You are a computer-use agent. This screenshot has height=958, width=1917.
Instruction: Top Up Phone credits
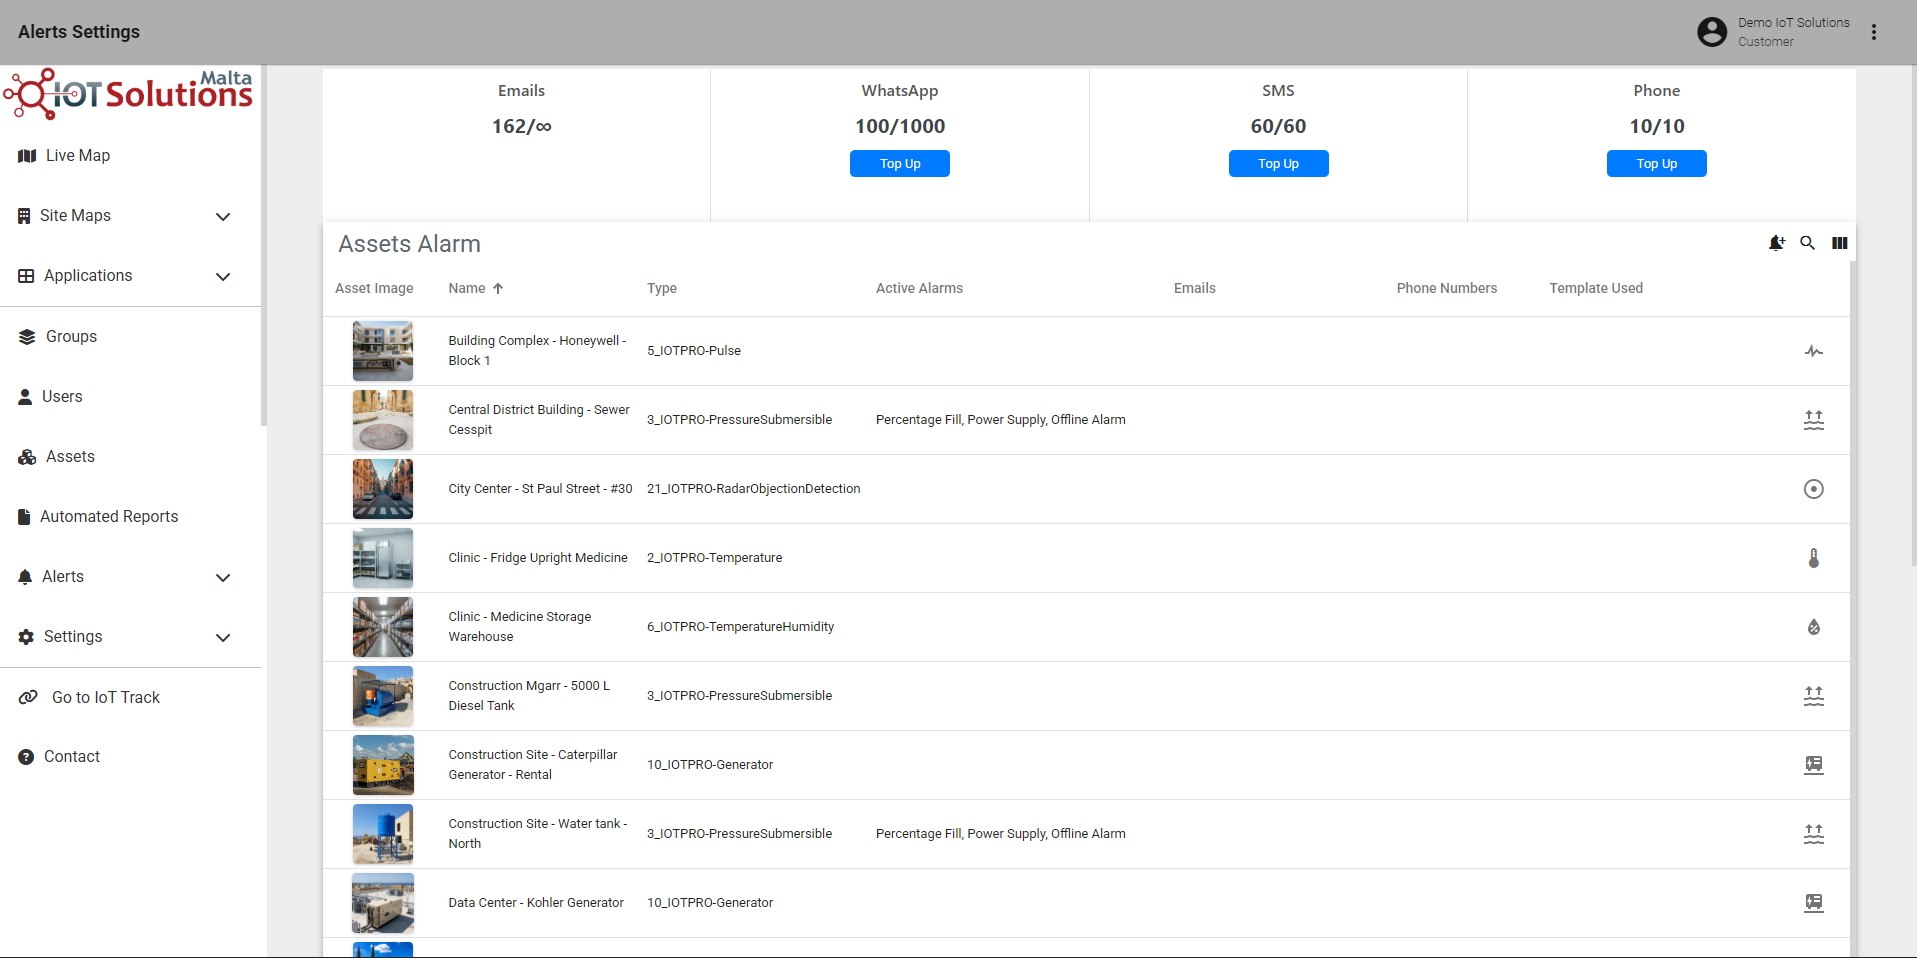pos(1656,164)
